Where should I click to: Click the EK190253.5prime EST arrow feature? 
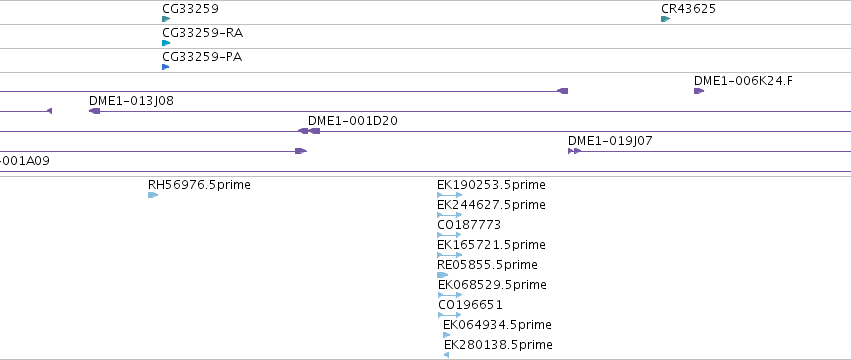[x=449, y=195]
